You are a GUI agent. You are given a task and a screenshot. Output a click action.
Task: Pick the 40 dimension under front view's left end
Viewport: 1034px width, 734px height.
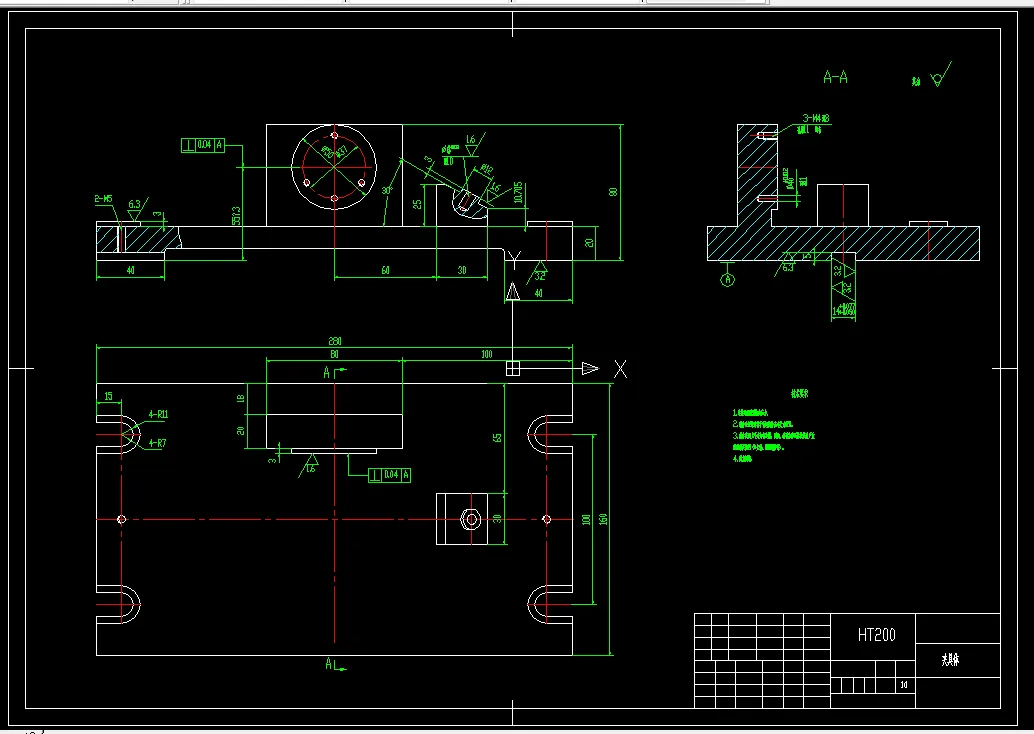click(130, 270)
